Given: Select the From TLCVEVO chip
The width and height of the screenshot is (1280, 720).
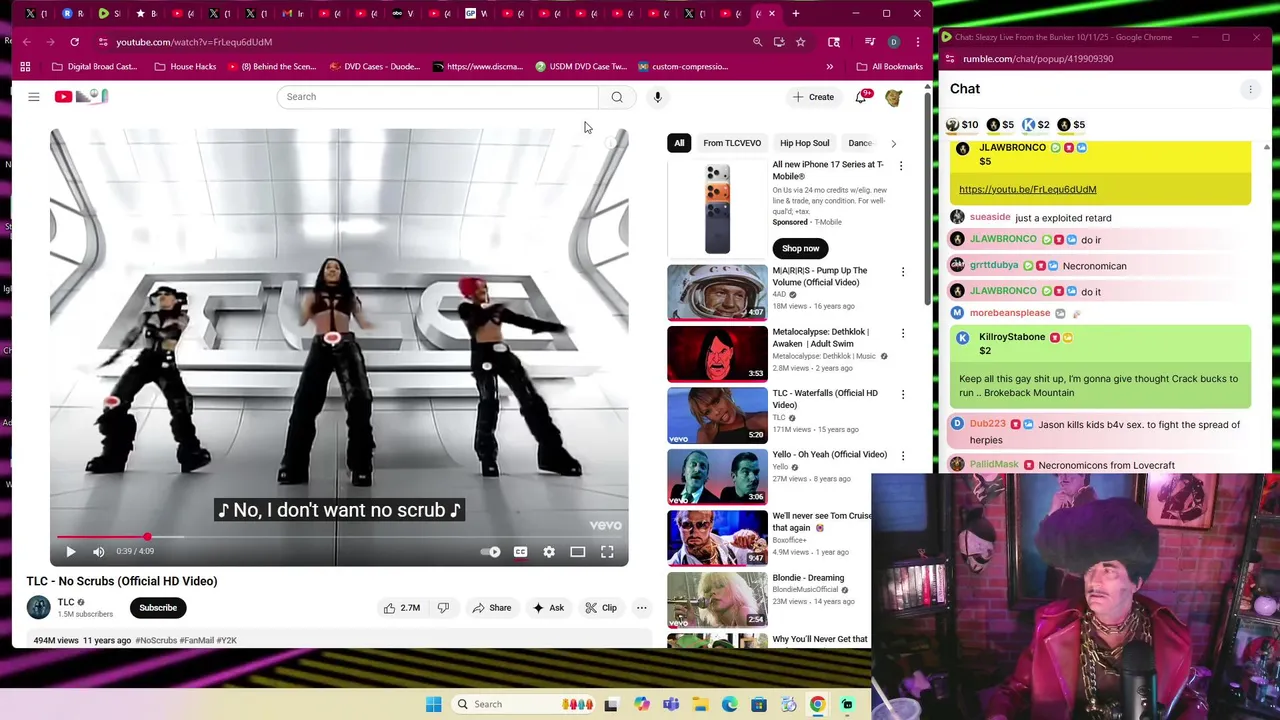Looking at the screenshot, I should [732, 143].
